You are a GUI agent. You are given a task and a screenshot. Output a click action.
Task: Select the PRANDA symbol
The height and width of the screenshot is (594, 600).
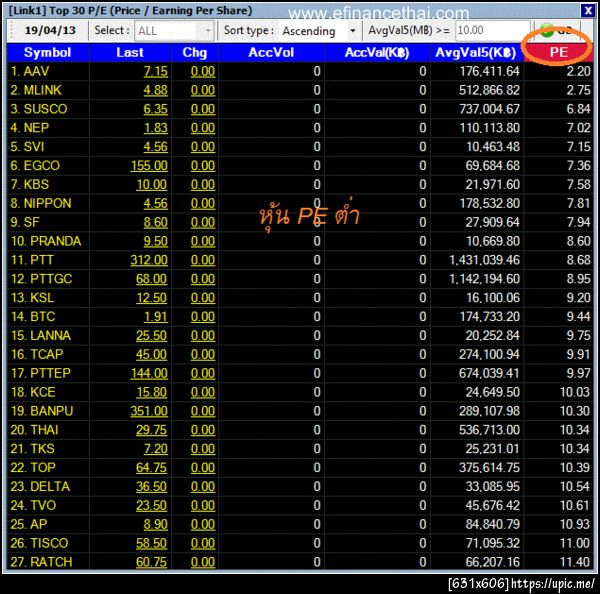tap(46, 241)
